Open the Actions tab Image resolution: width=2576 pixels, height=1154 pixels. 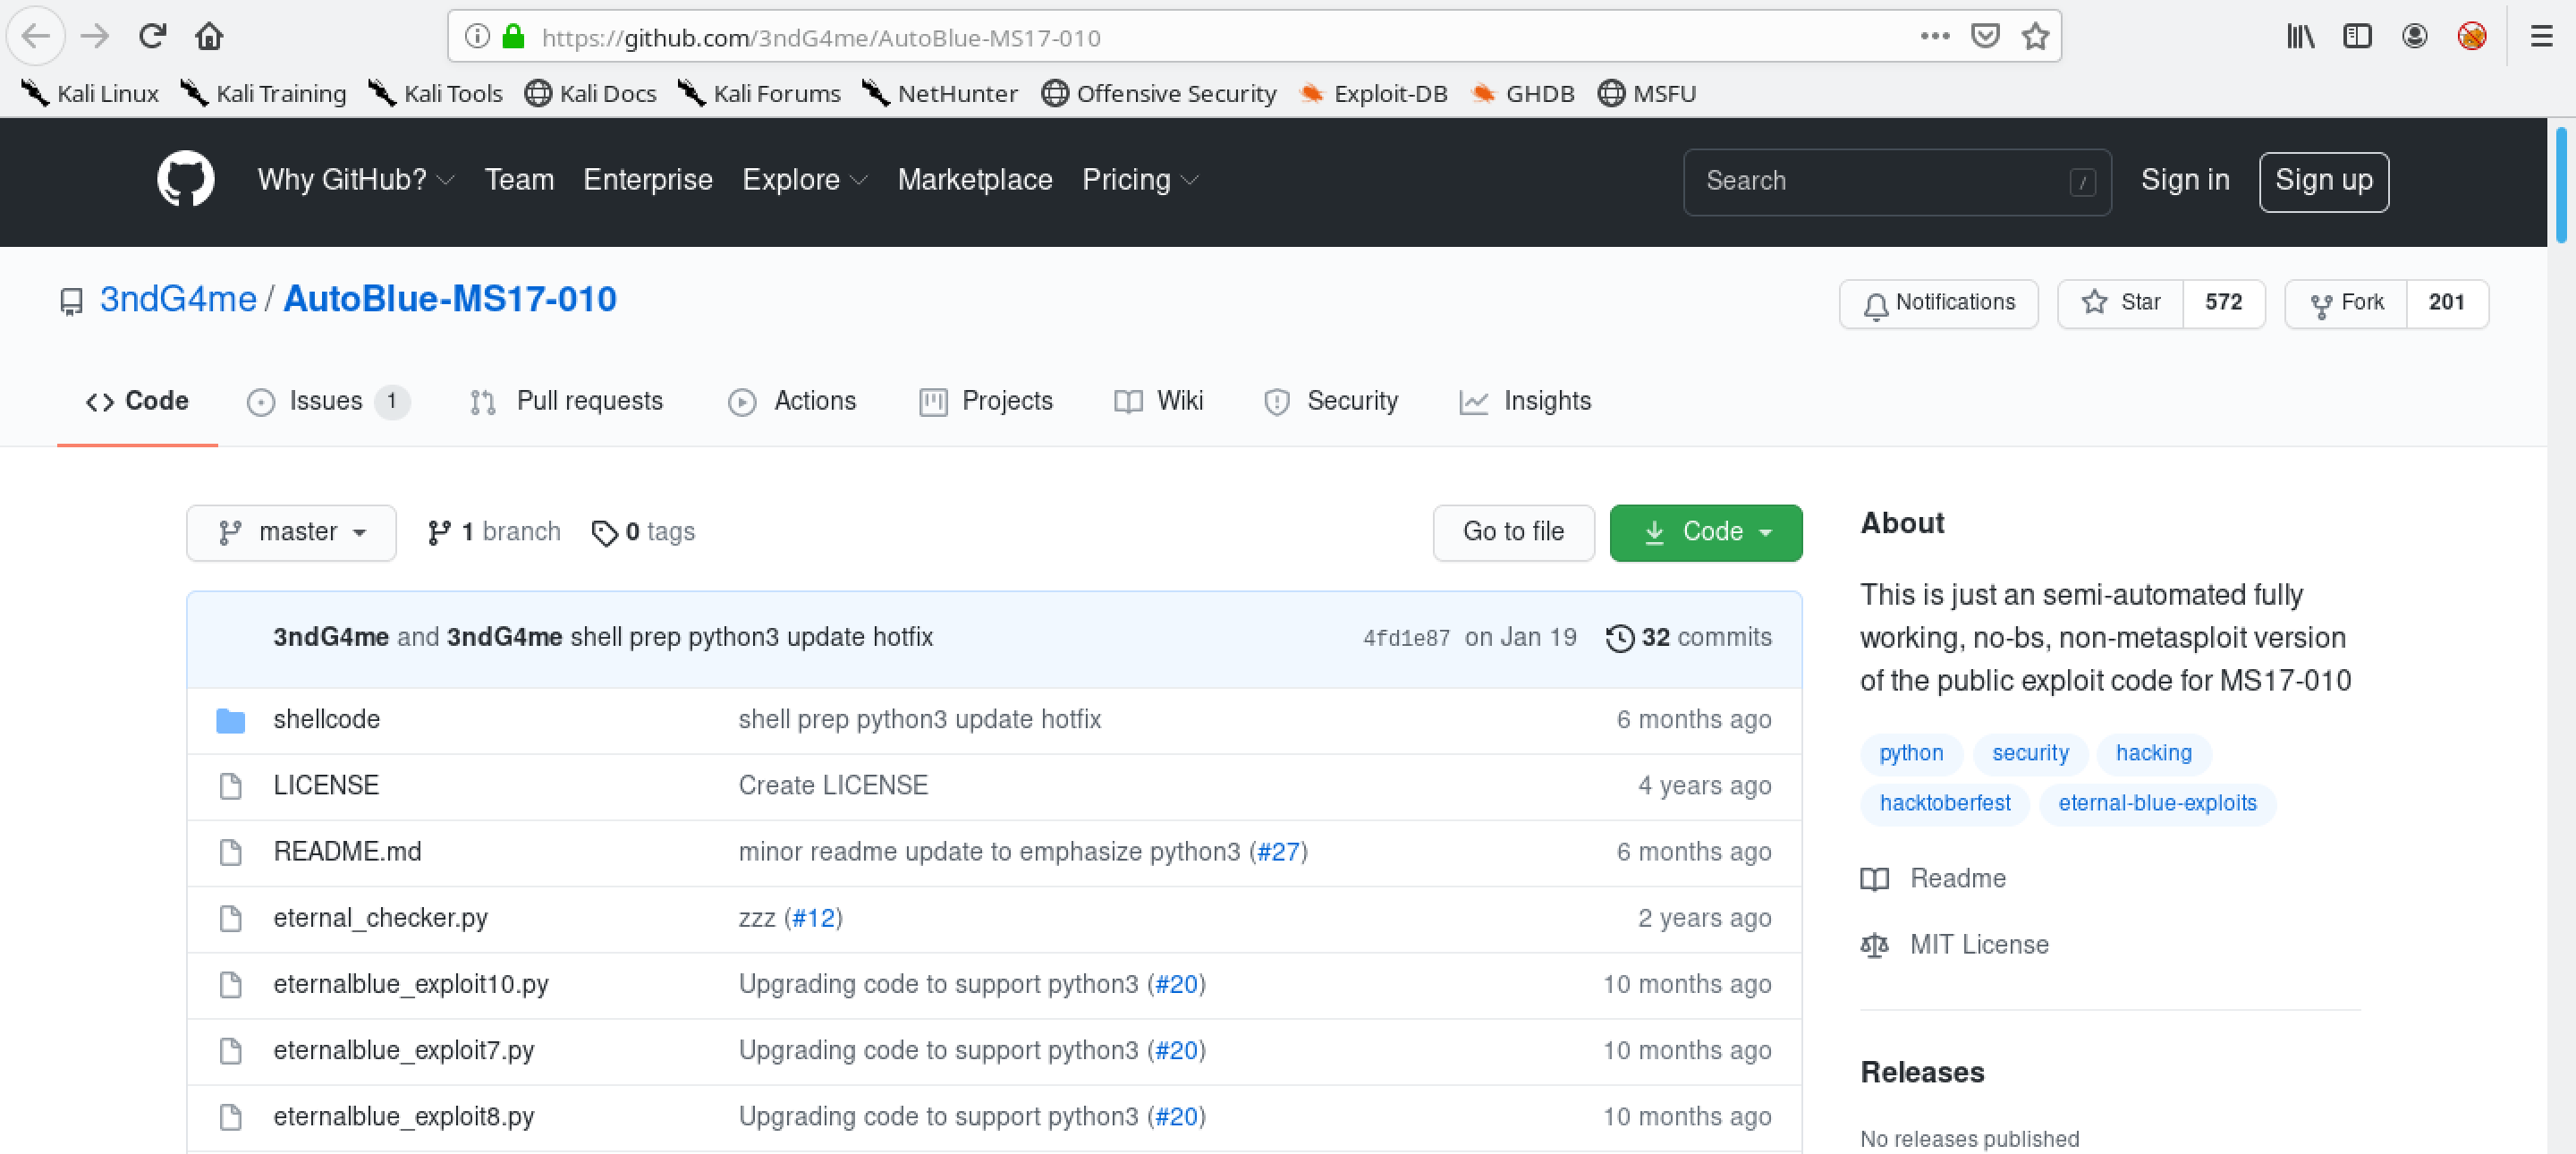click(x=792, y=401)
